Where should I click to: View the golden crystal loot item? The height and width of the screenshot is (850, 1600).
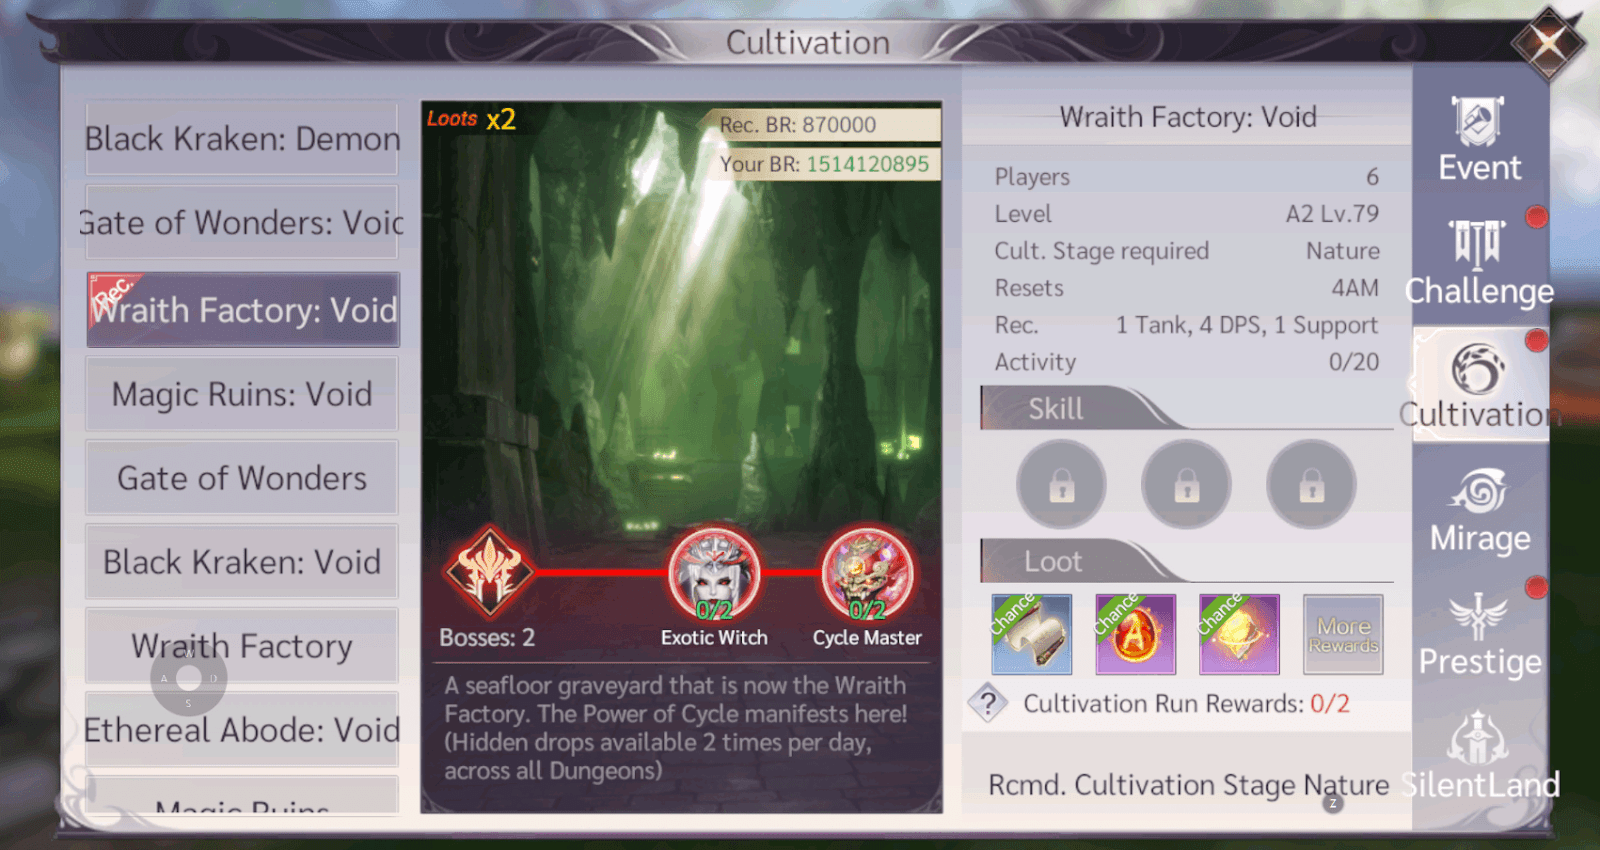coord(1239,634)
